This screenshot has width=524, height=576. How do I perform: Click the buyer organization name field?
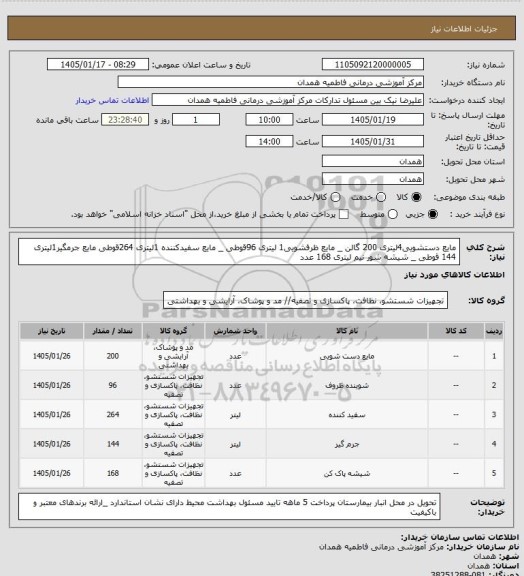(x=270, y=82)
